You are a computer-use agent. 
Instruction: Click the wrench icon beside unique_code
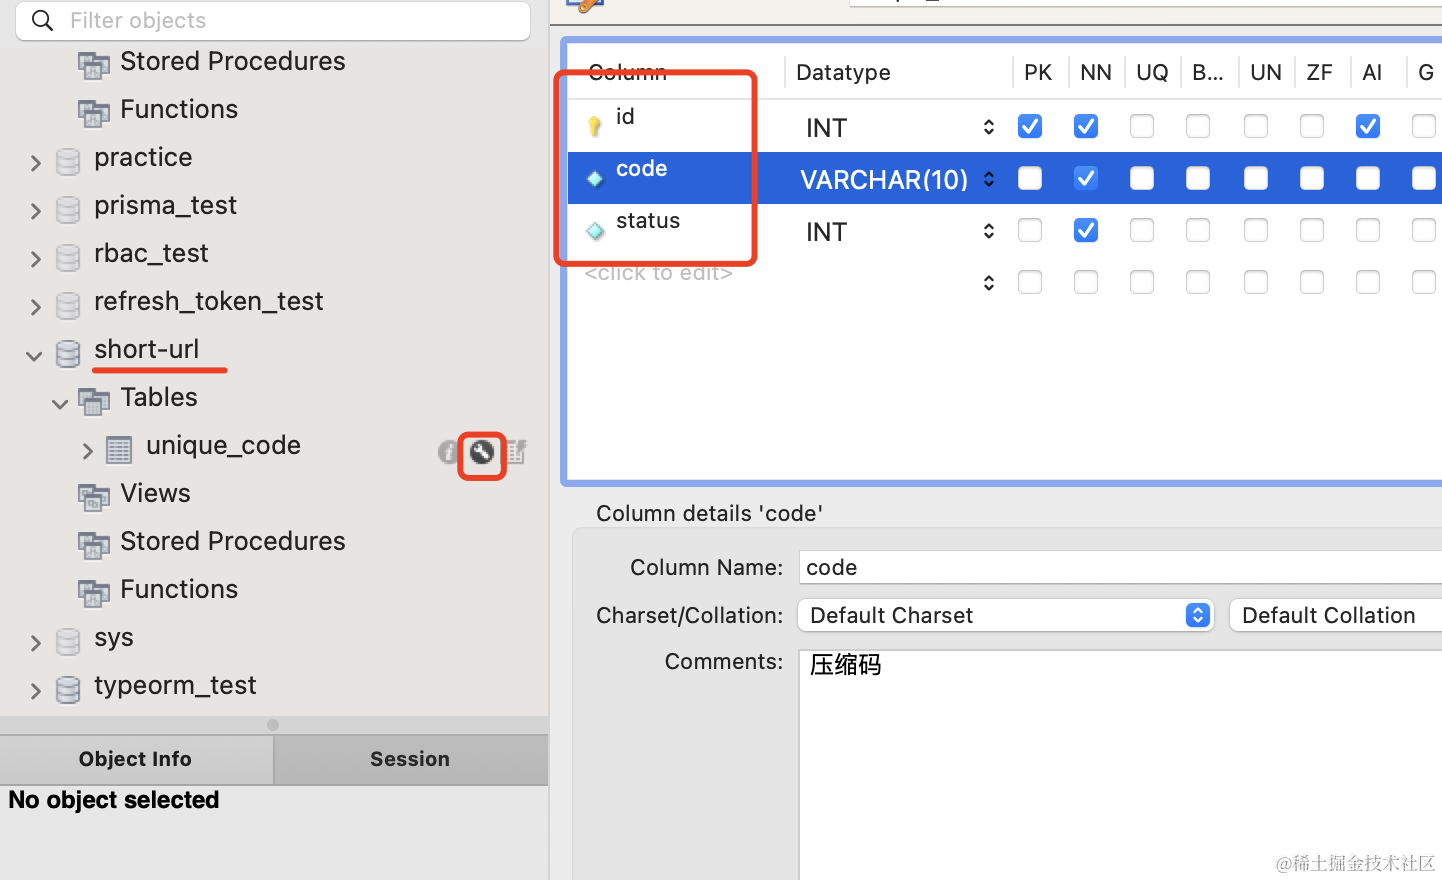tap(482, 453)
